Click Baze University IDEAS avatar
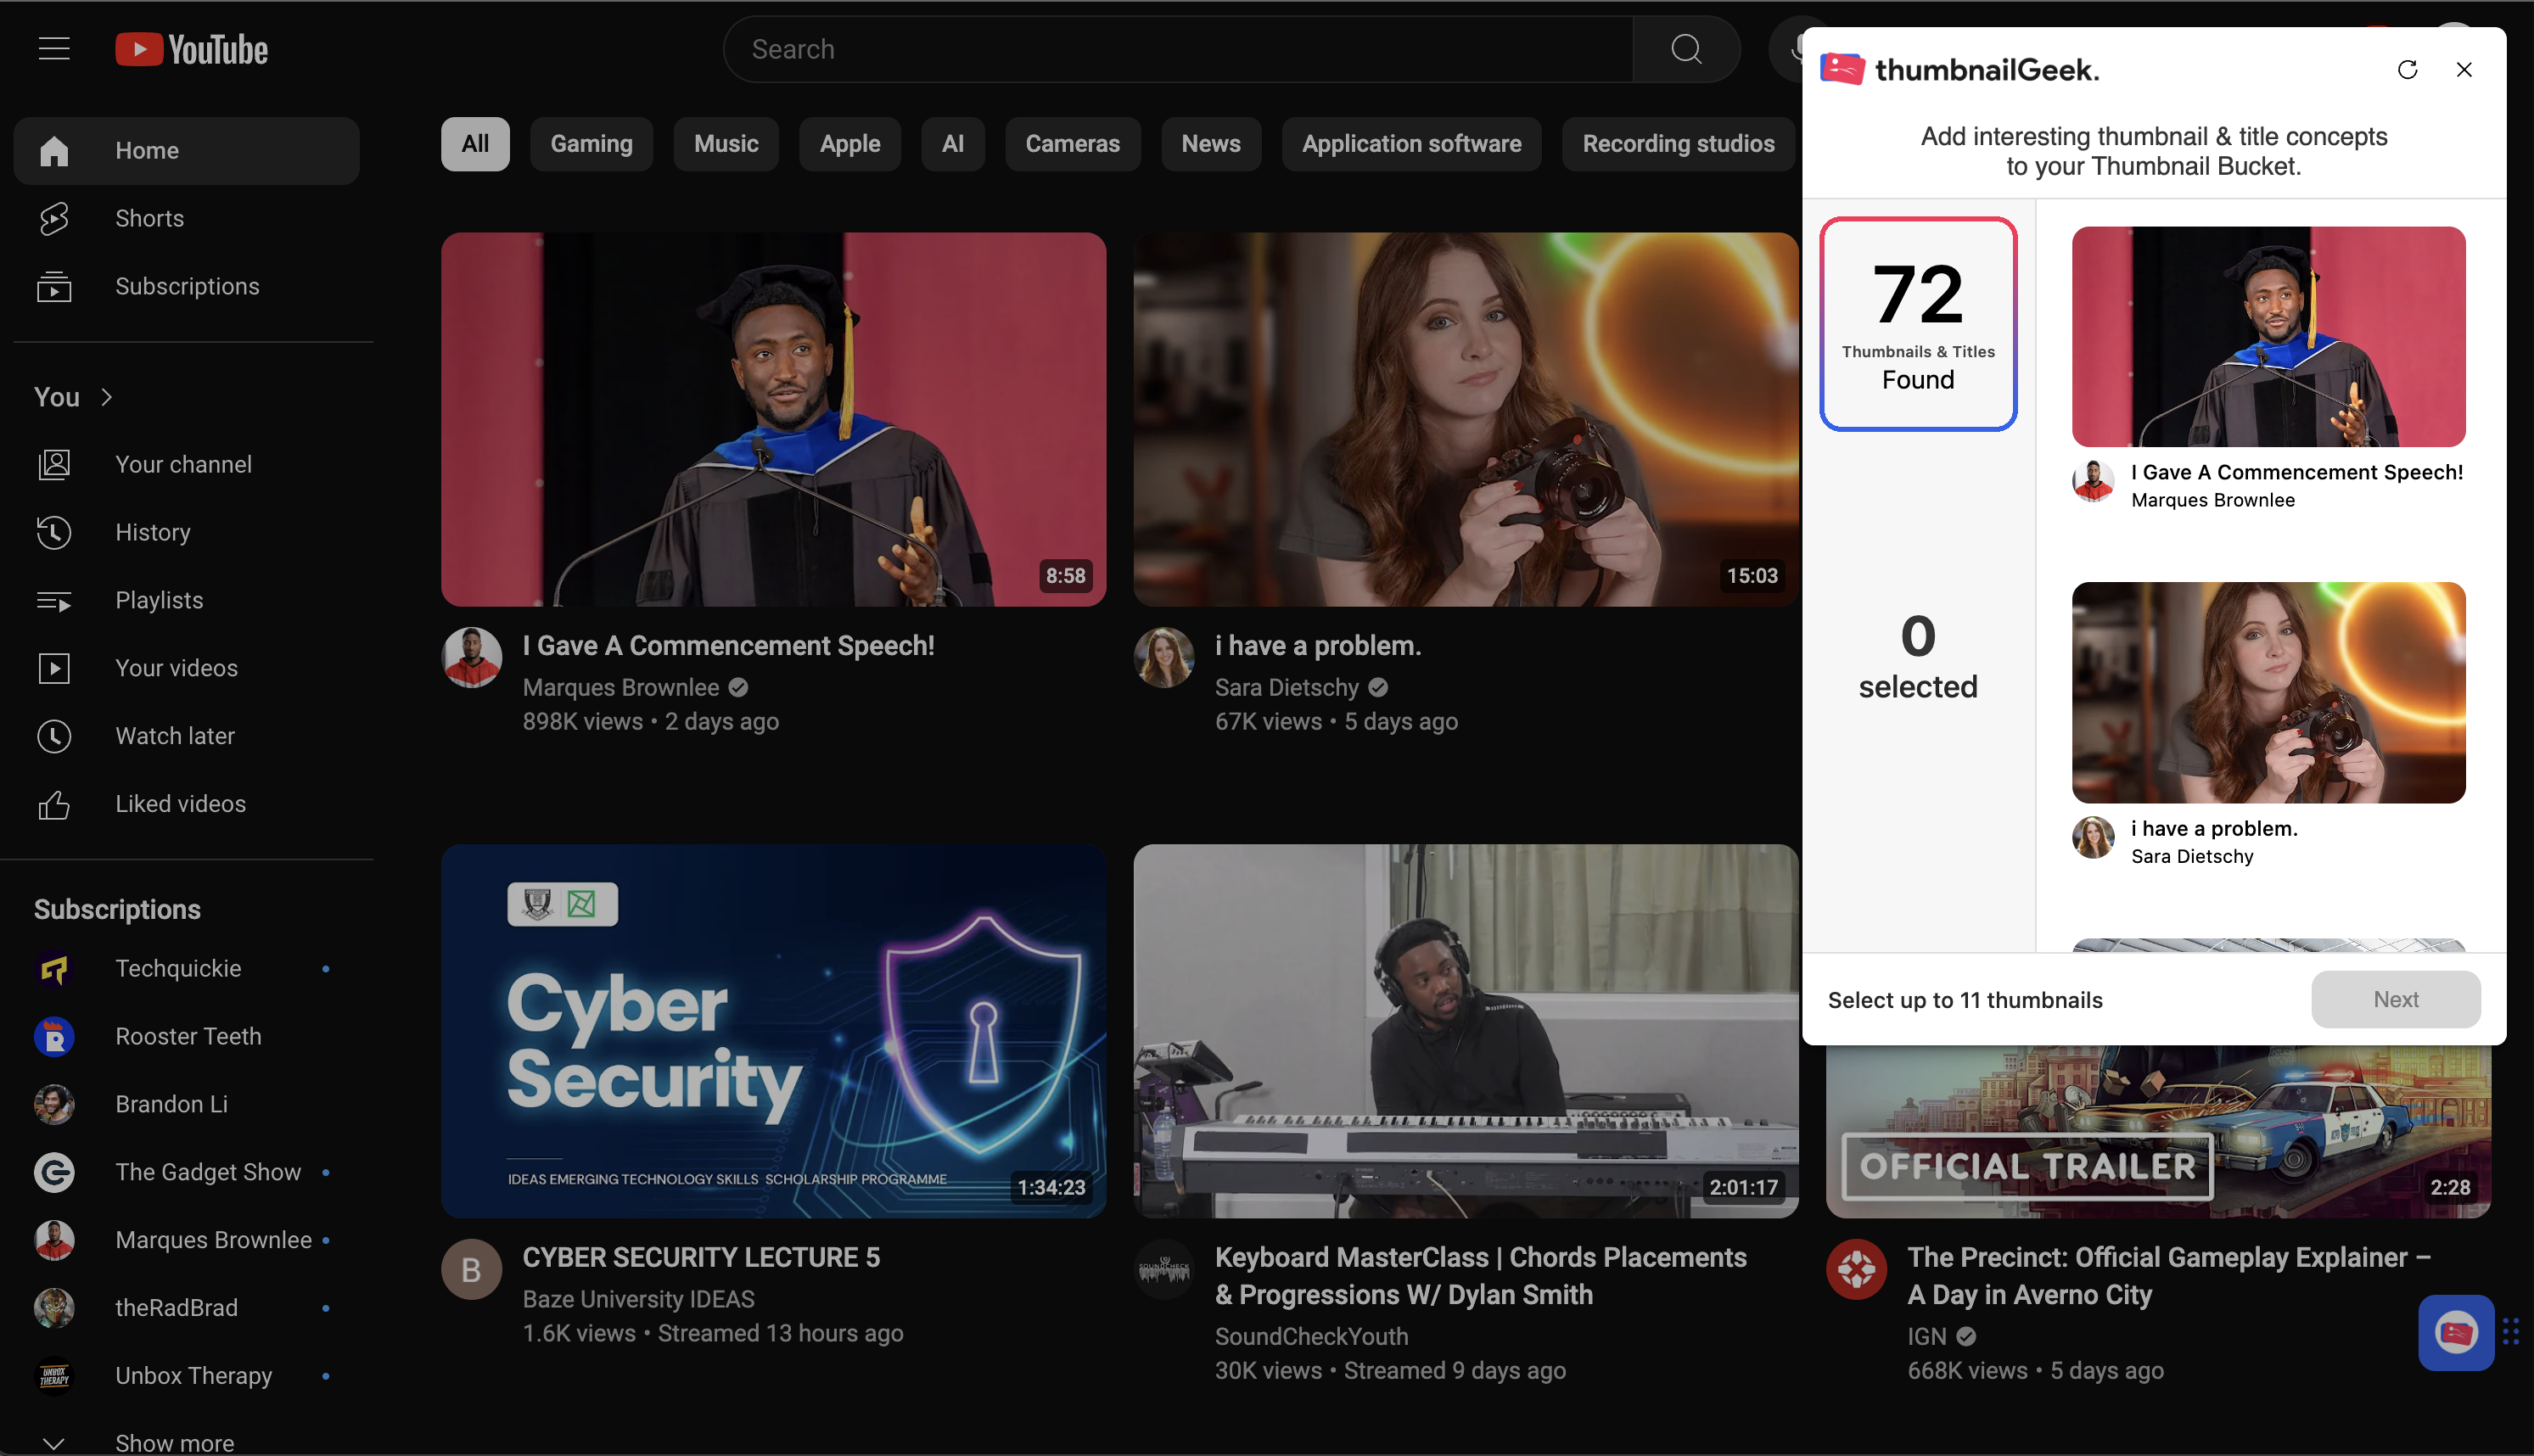2534x1456 pixels. coord(471,1269)
